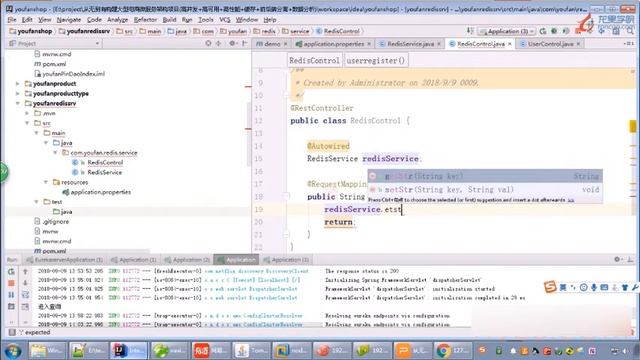Toggle soft-wrap in Run console
The width and height of the screenshot is (640, 360).
[x=25, y=294]
